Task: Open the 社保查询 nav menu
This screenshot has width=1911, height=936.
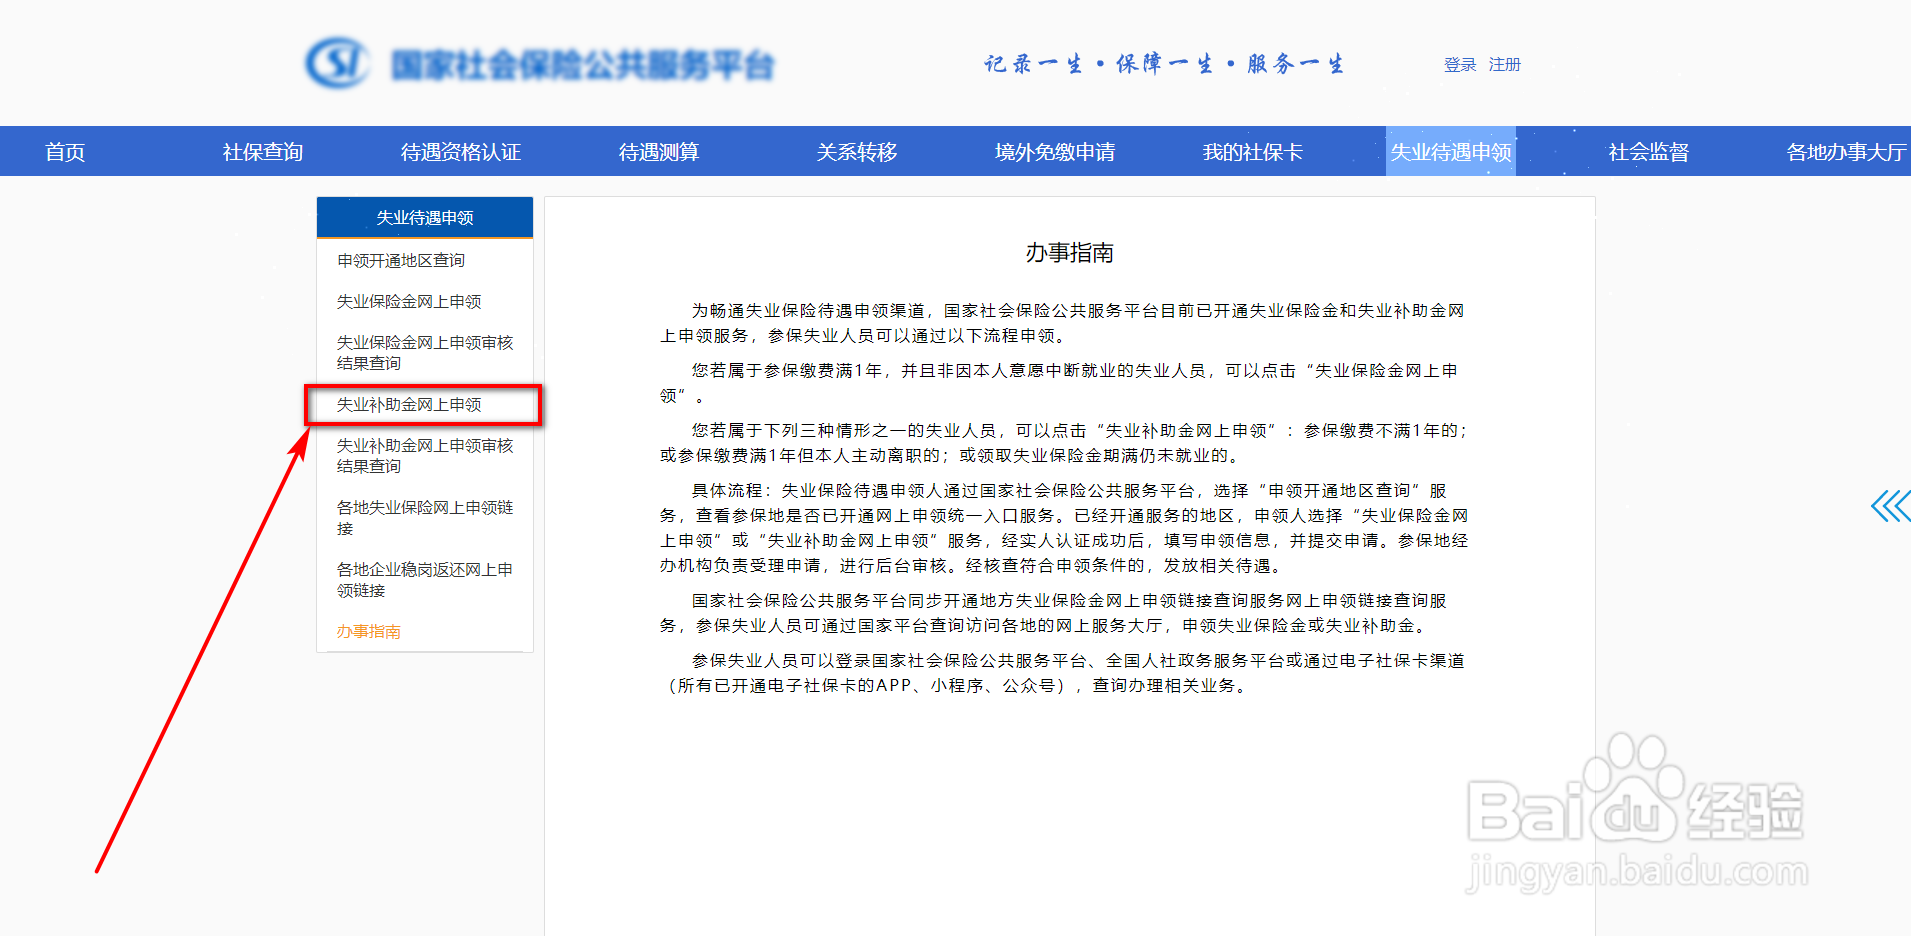Action: click(263, 152)
